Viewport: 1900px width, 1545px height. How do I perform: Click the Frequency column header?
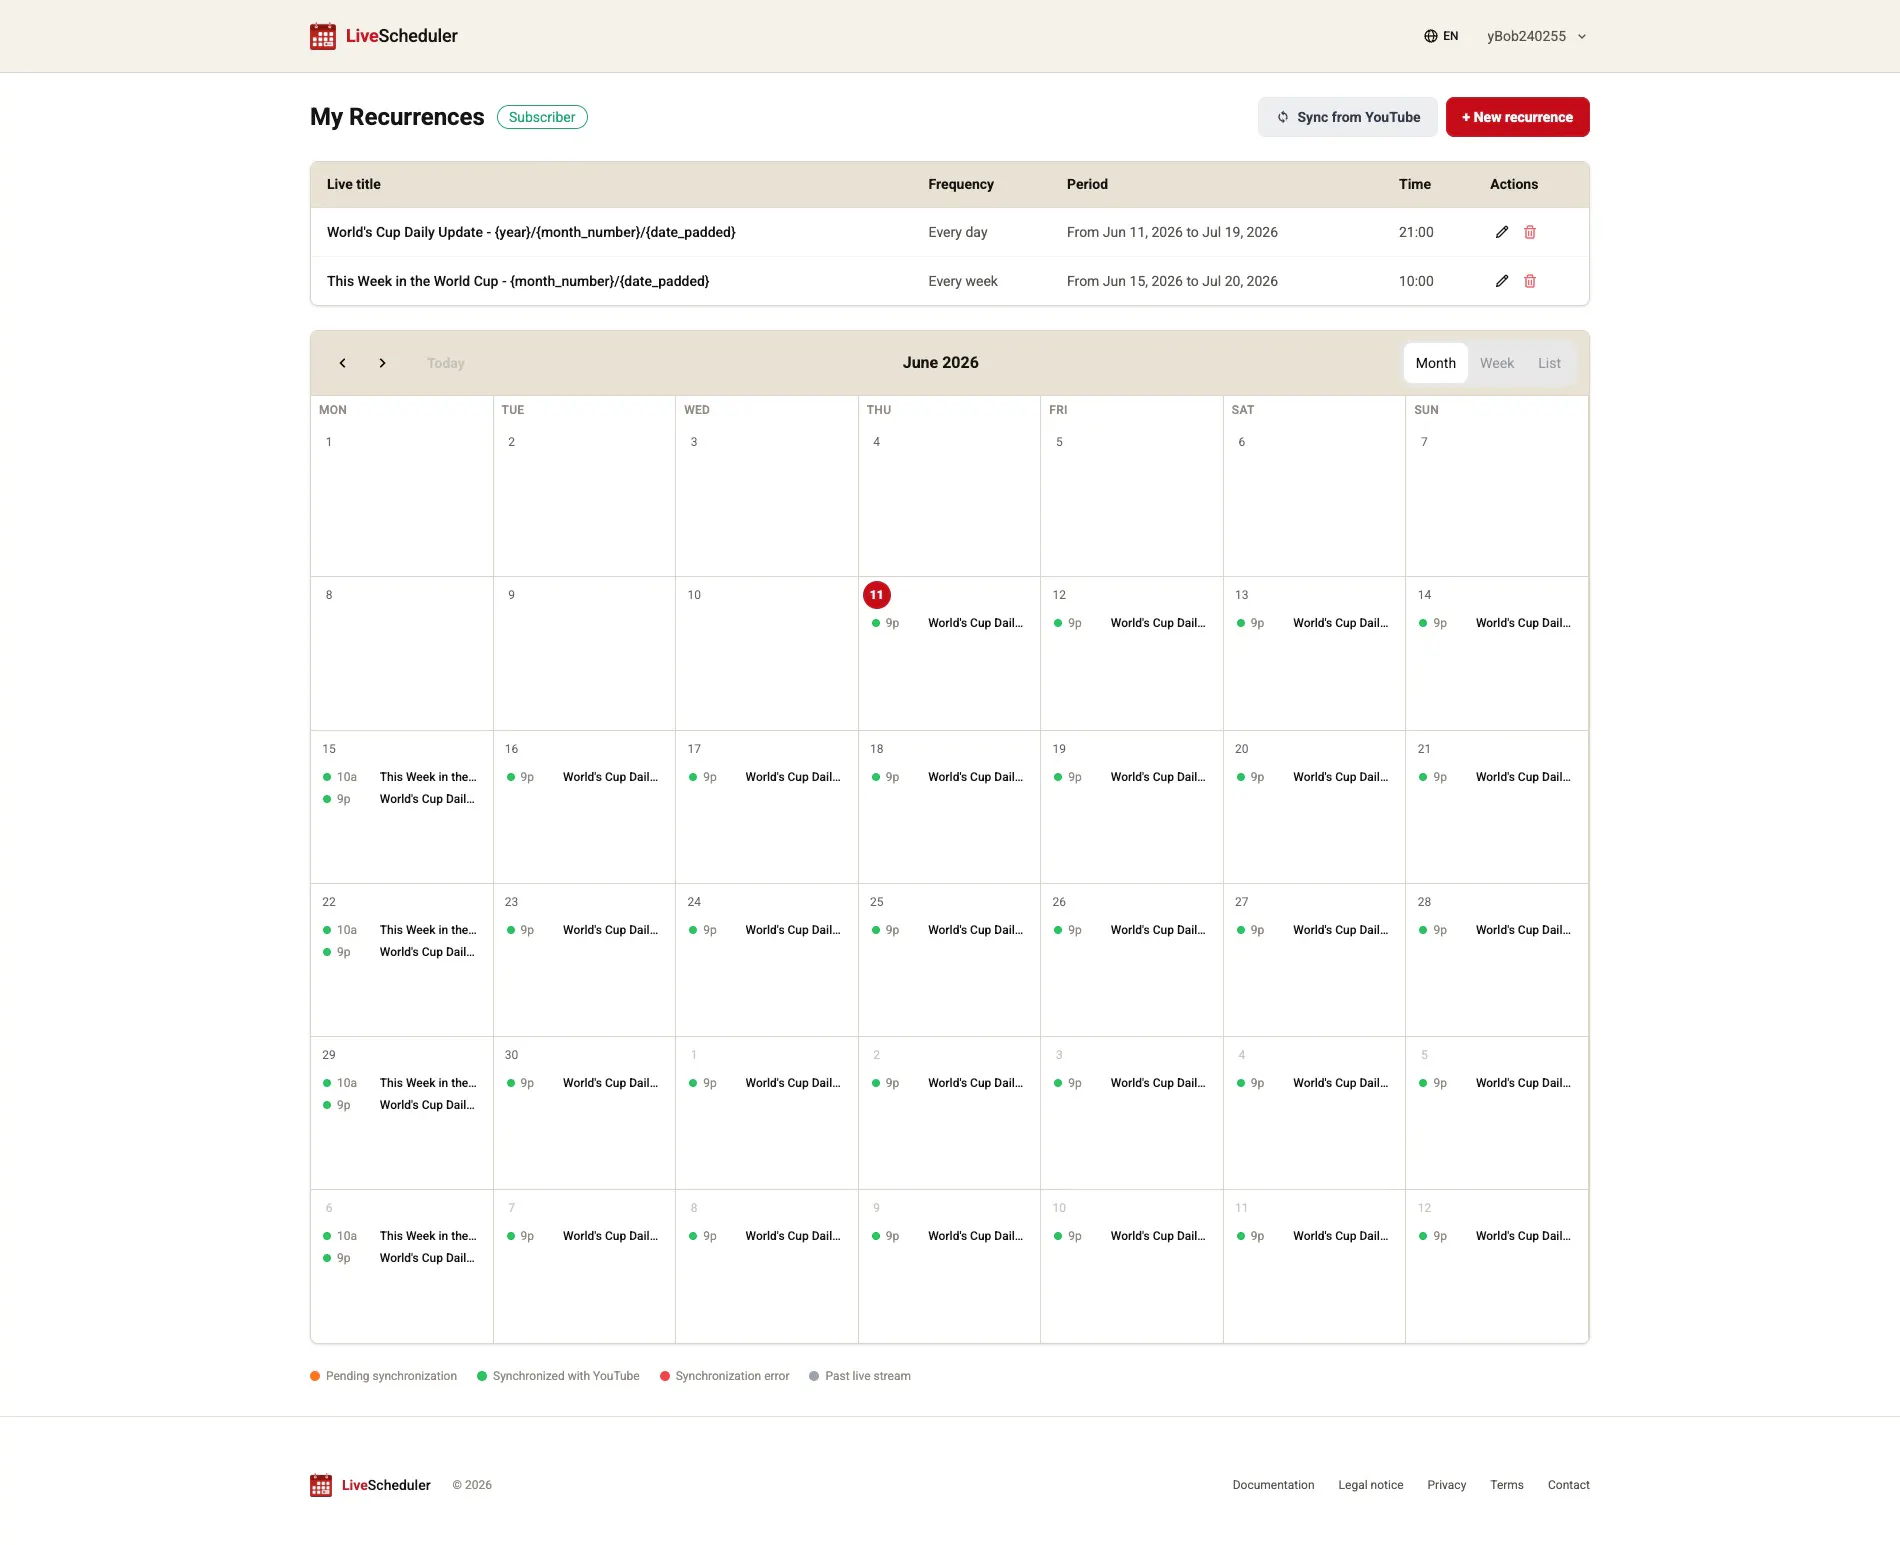point(960,184)
